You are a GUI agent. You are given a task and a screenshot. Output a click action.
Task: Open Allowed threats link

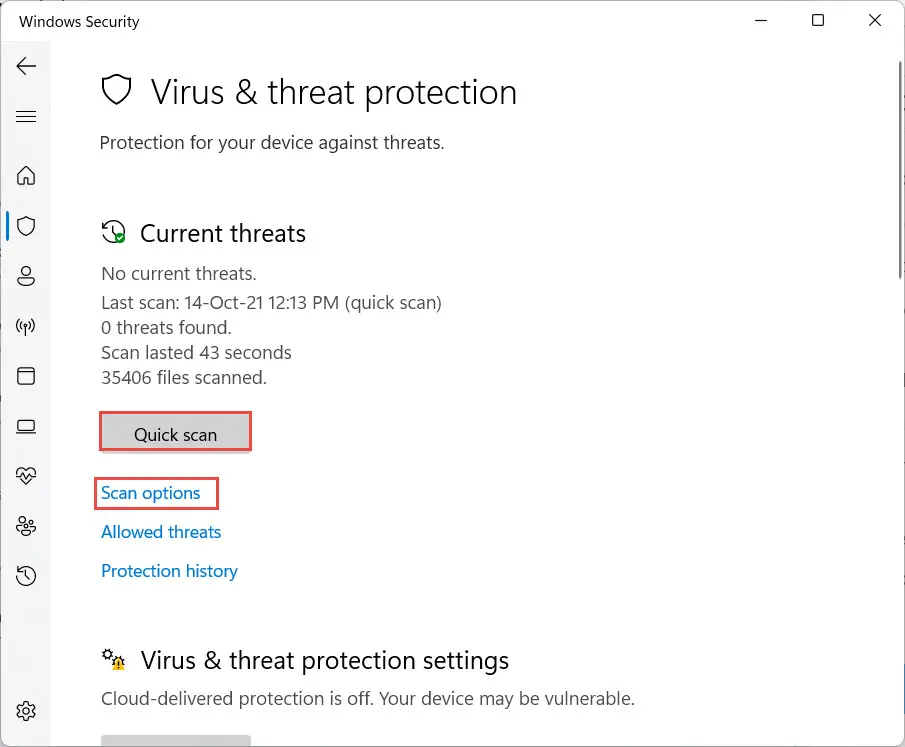(x=161, y=532)
